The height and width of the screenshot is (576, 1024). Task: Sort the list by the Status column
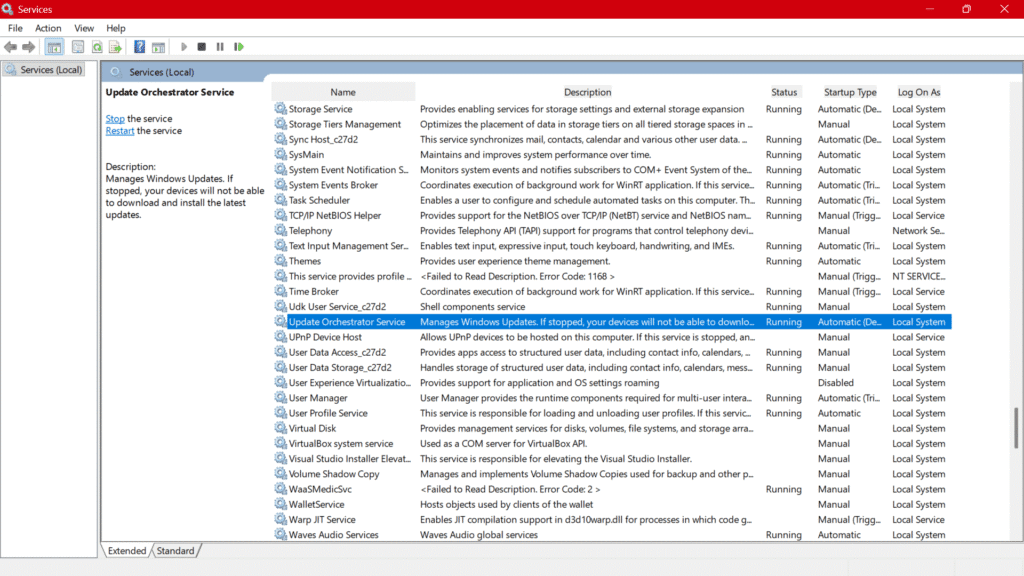[784, 92]
